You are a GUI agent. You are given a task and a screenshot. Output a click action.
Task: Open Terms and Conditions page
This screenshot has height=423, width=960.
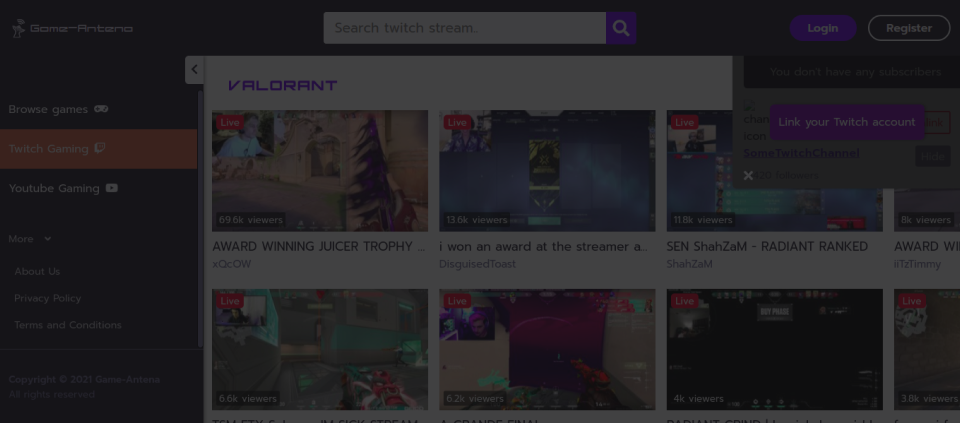click(x=68, y=325)
